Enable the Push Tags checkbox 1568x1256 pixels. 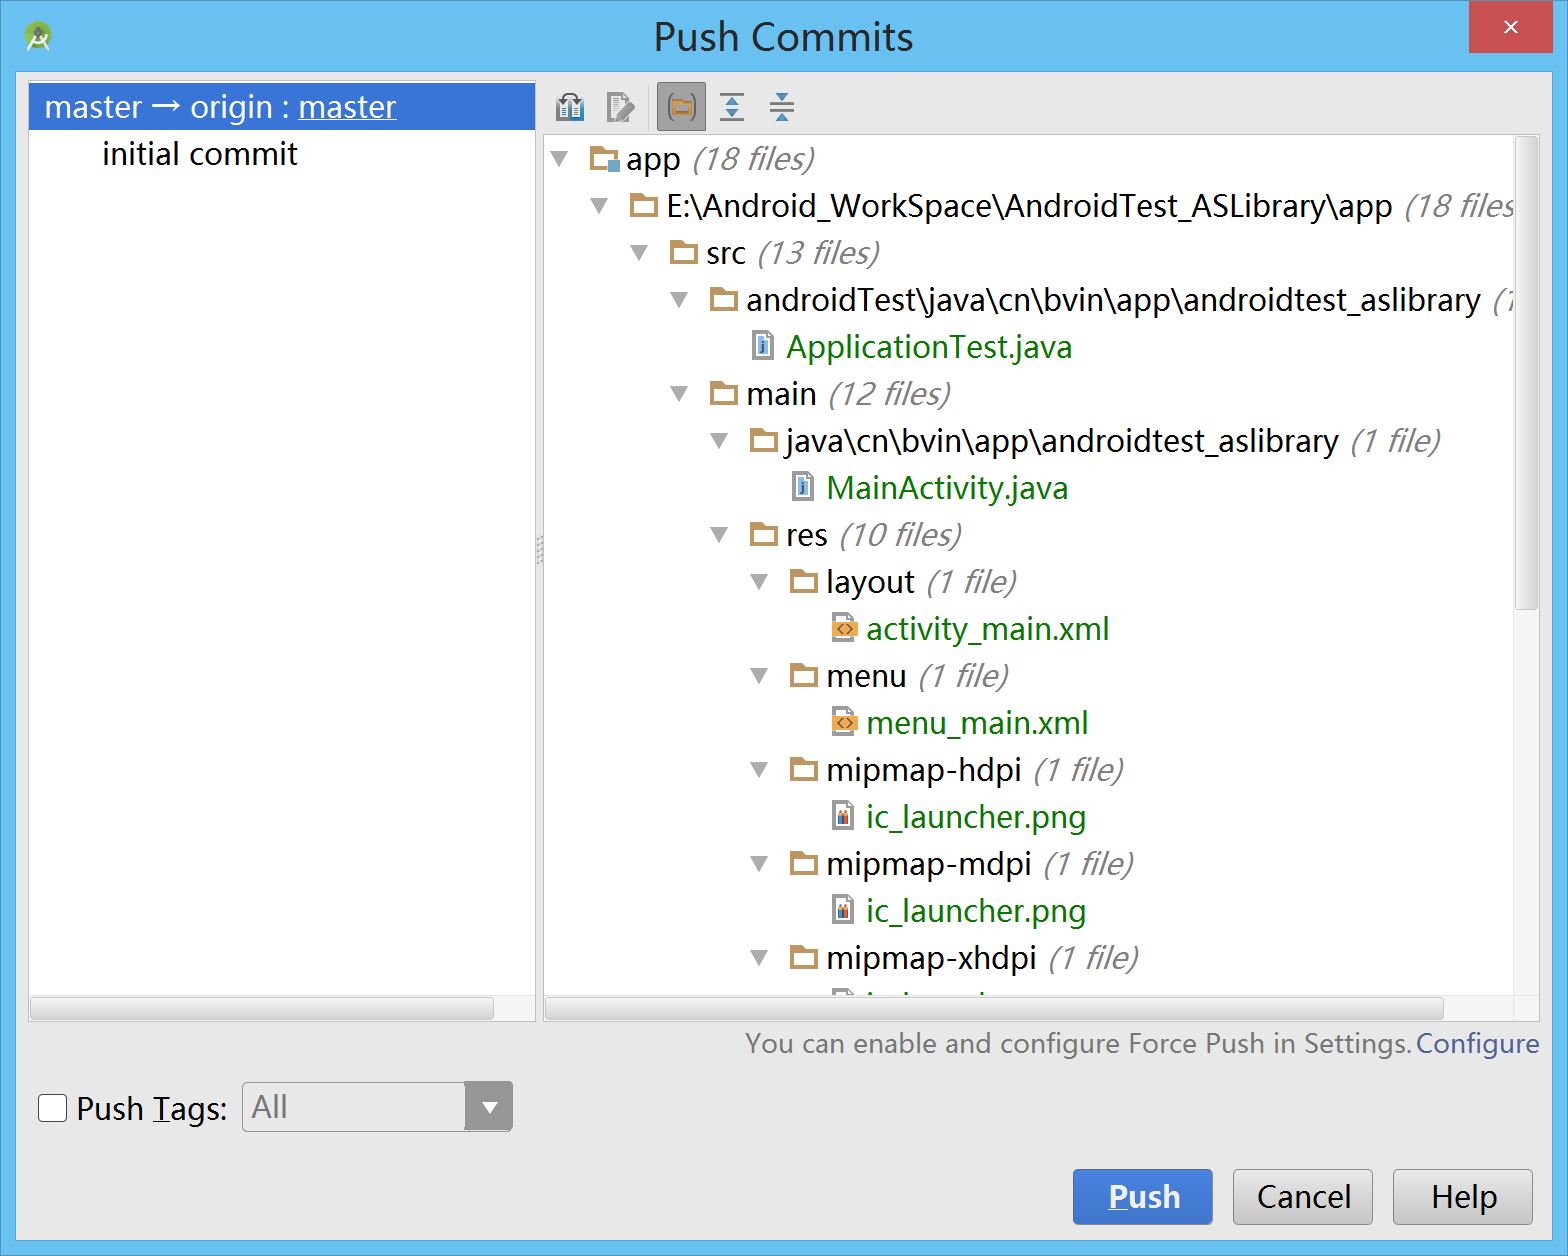point(52,1108)
